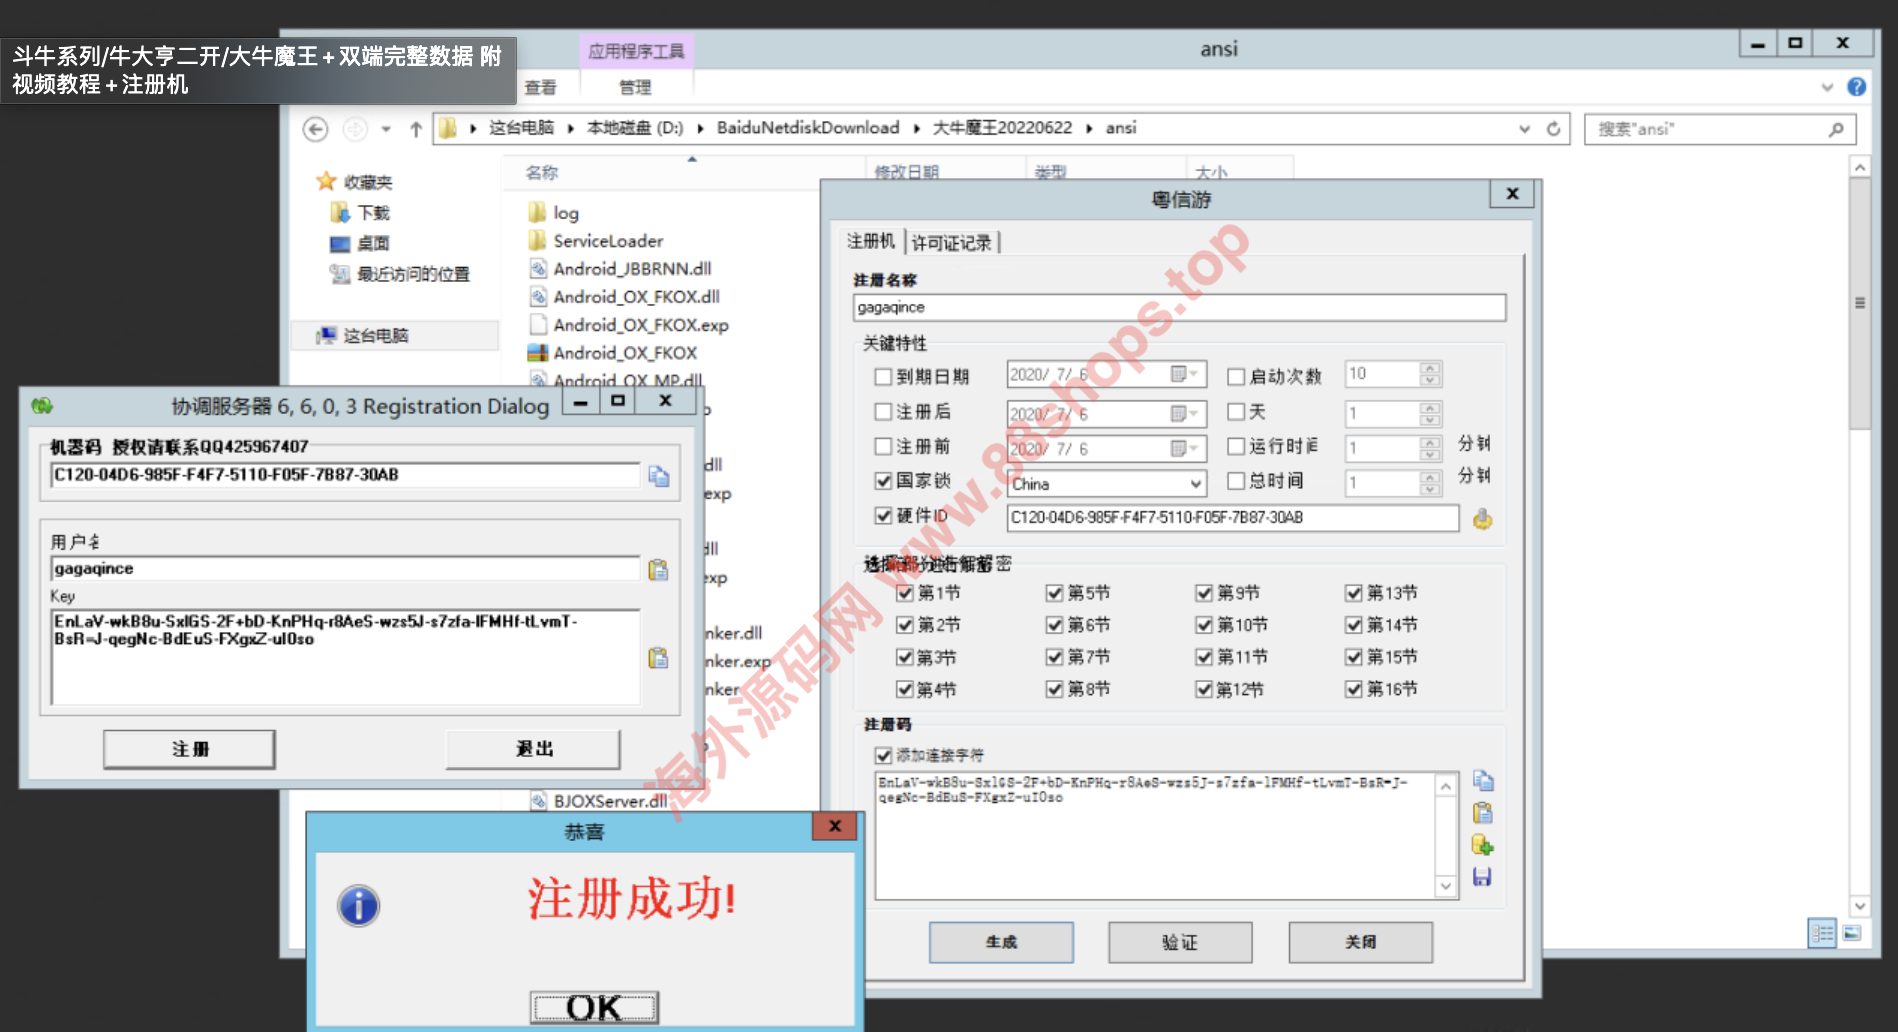
Task: Open the 管理 ribbon tab
Action: pos(634,88)
